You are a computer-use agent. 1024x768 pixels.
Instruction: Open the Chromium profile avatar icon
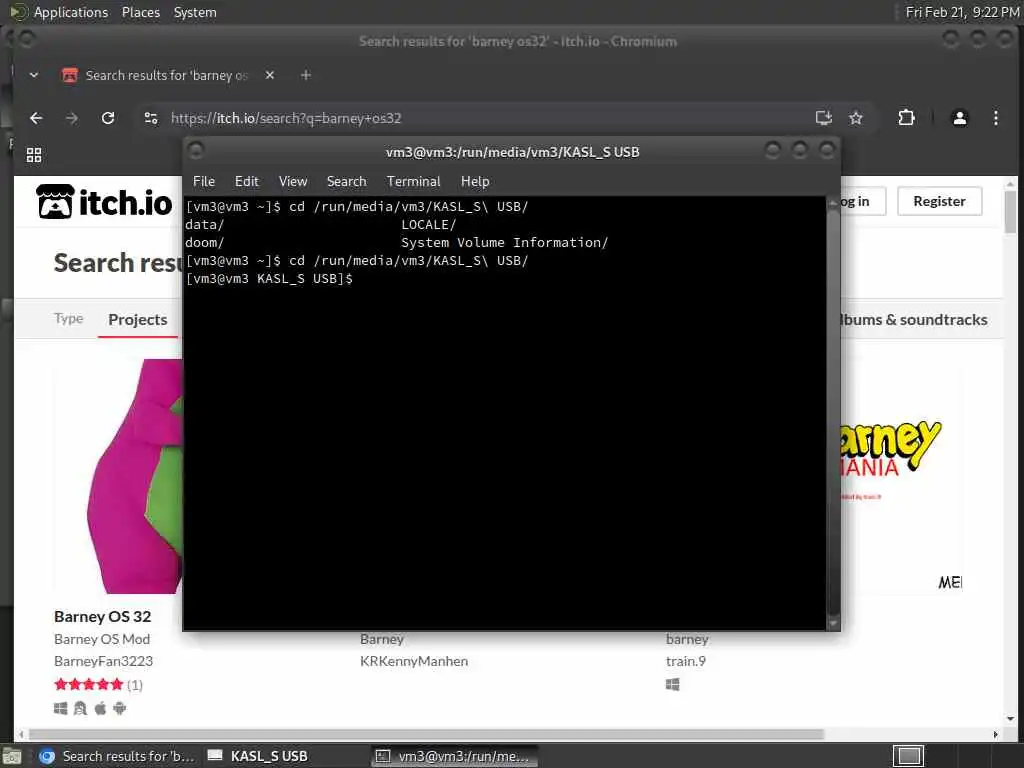point(959,118)
